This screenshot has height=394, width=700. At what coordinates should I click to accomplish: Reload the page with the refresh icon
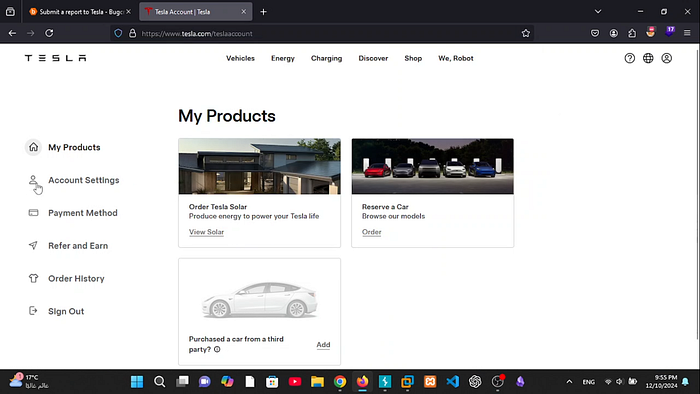coord(49,33)
